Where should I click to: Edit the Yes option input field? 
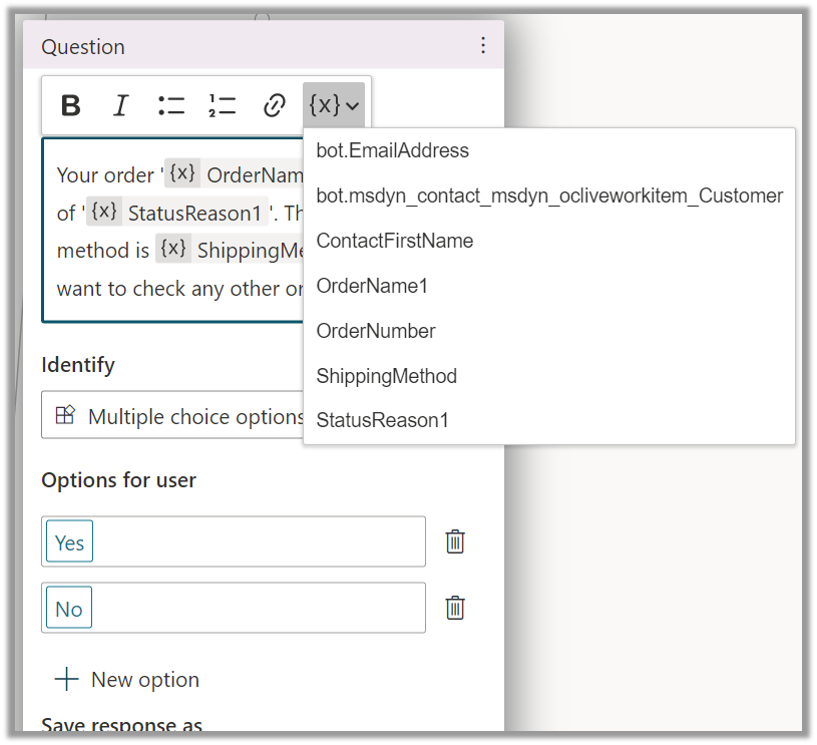[x=250, y=541]
